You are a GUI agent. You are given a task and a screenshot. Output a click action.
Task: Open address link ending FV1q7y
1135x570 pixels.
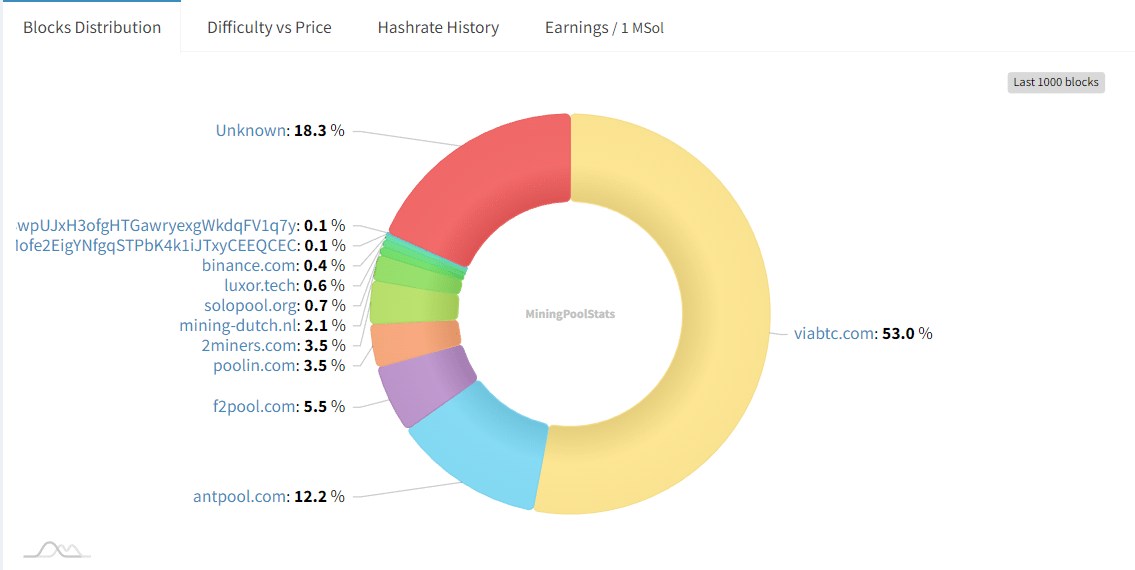[156, 225]
